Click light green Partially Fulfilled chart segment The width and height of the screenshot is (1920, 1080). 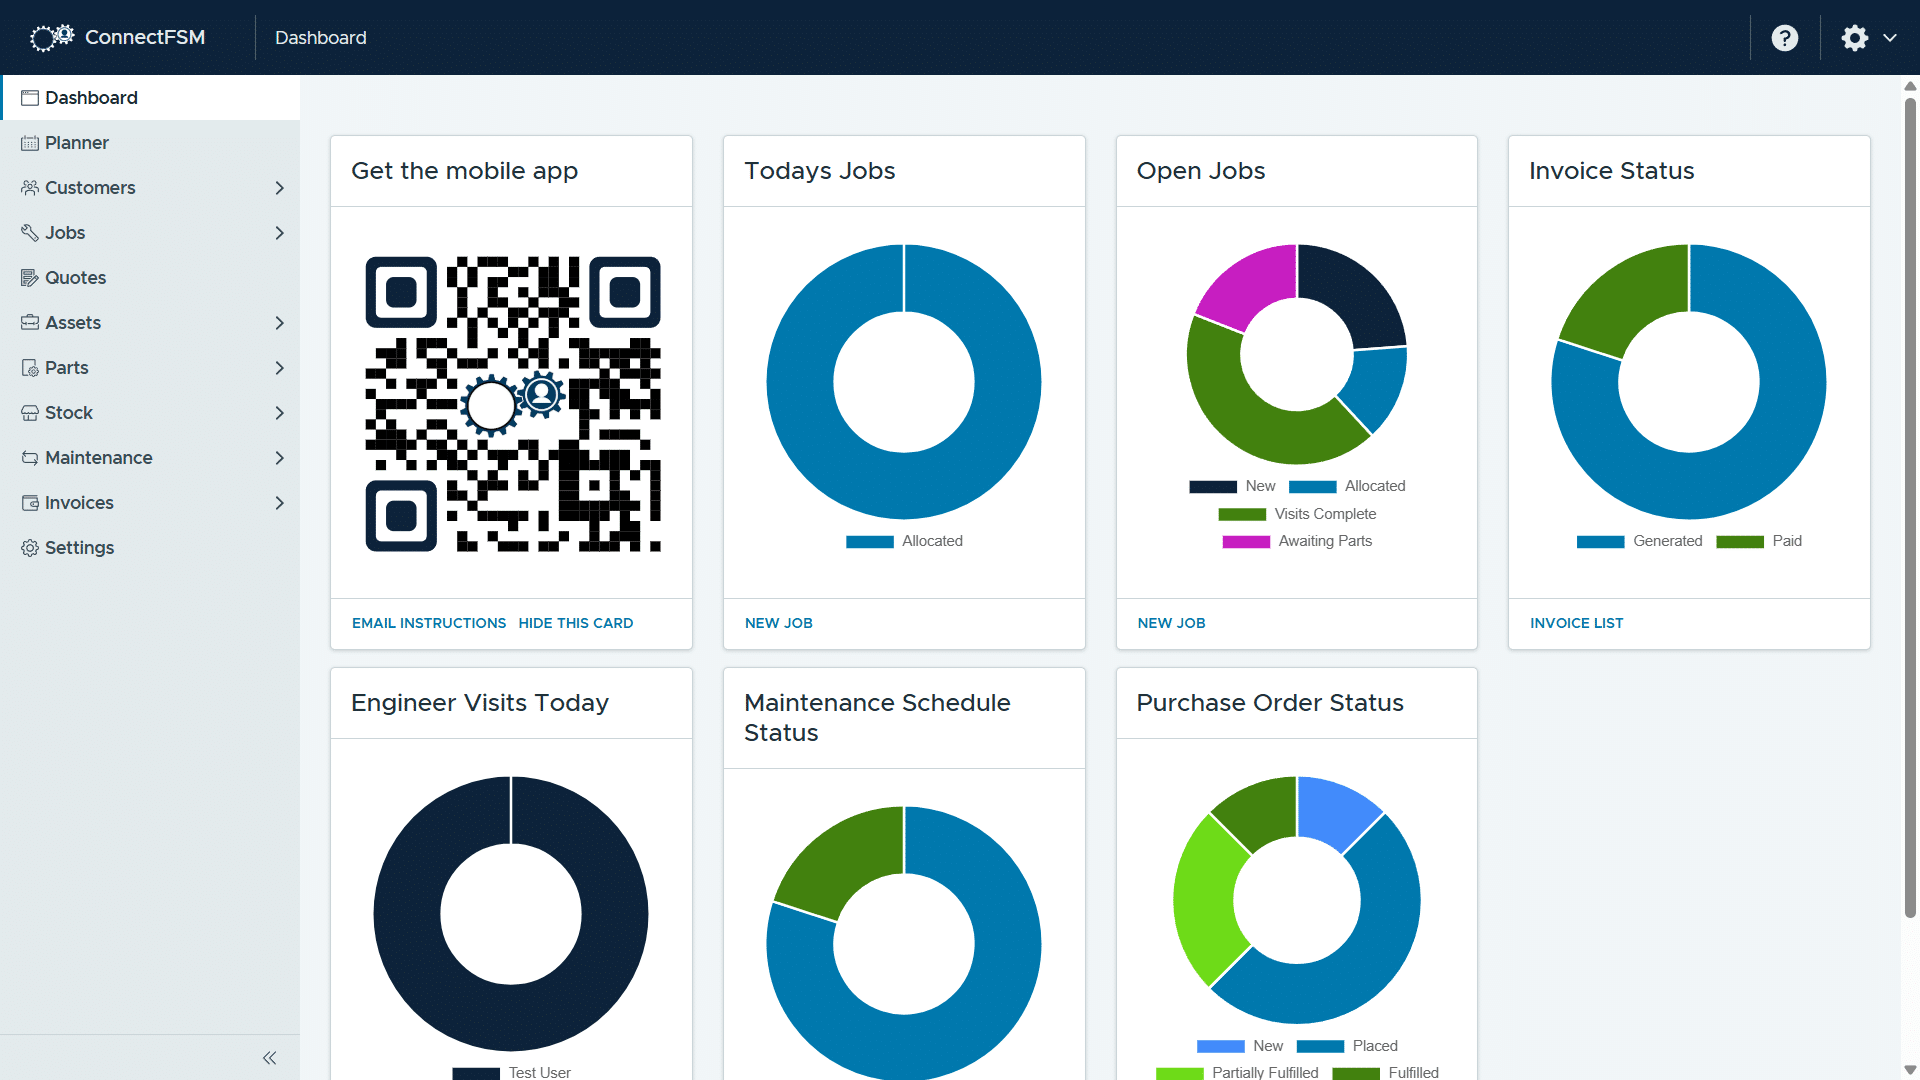click(x=1205, y=900)
